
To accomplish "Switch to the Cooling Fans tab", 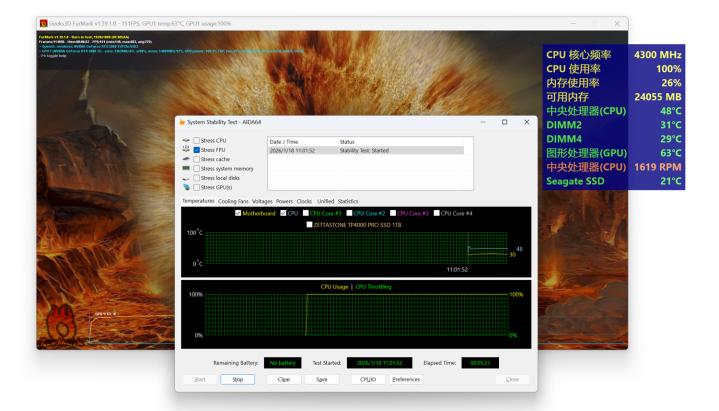I will click(233, 201).
